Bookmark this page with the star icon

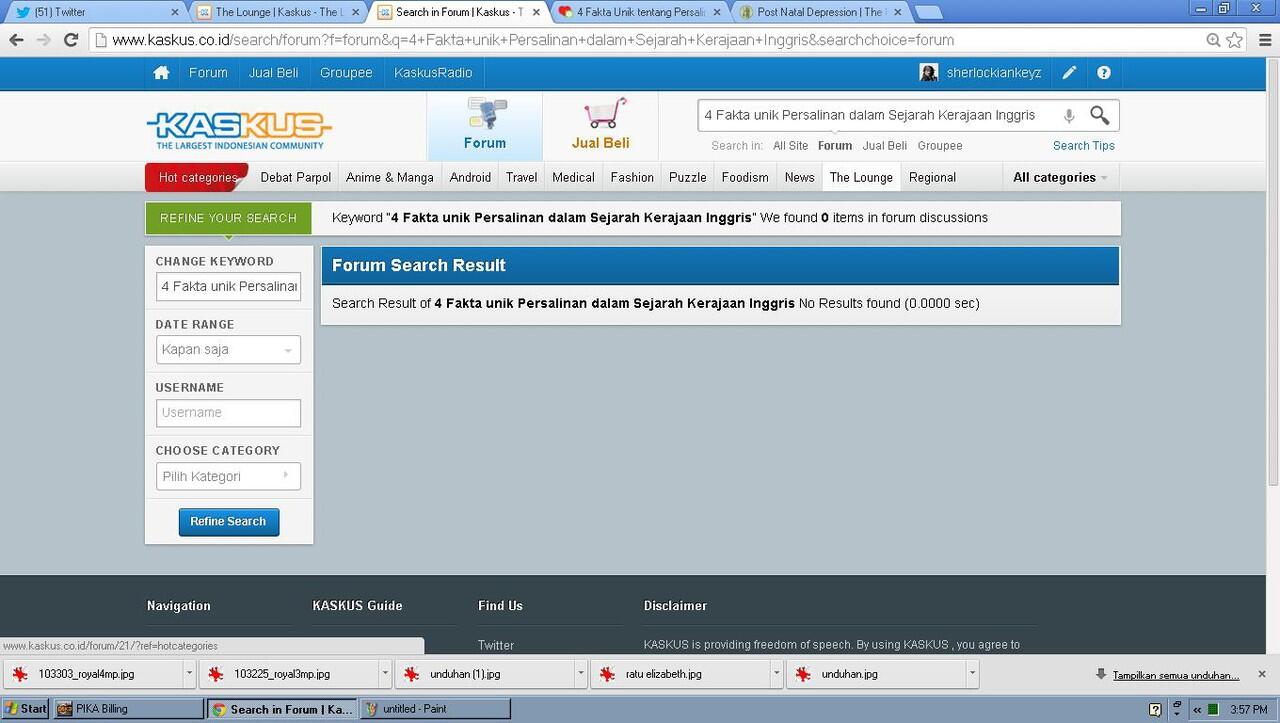point(1235,40)
